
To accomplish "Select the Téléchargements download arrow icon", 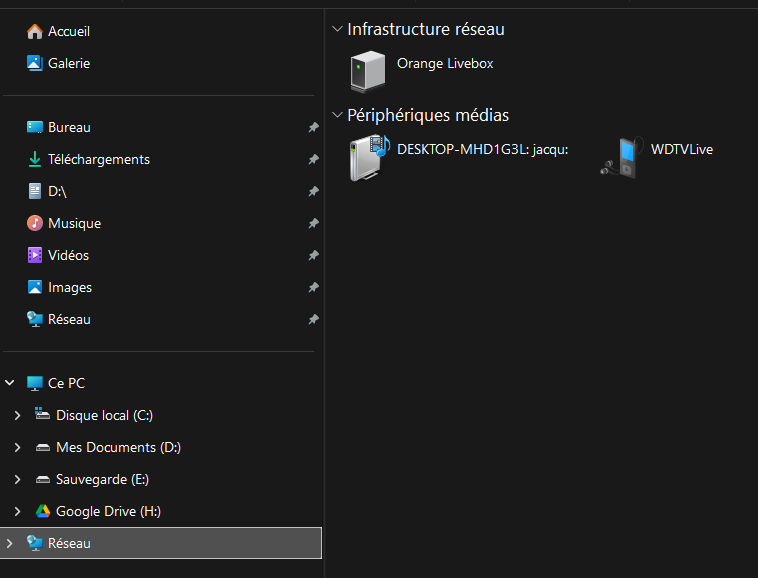I will click(34, 159).
